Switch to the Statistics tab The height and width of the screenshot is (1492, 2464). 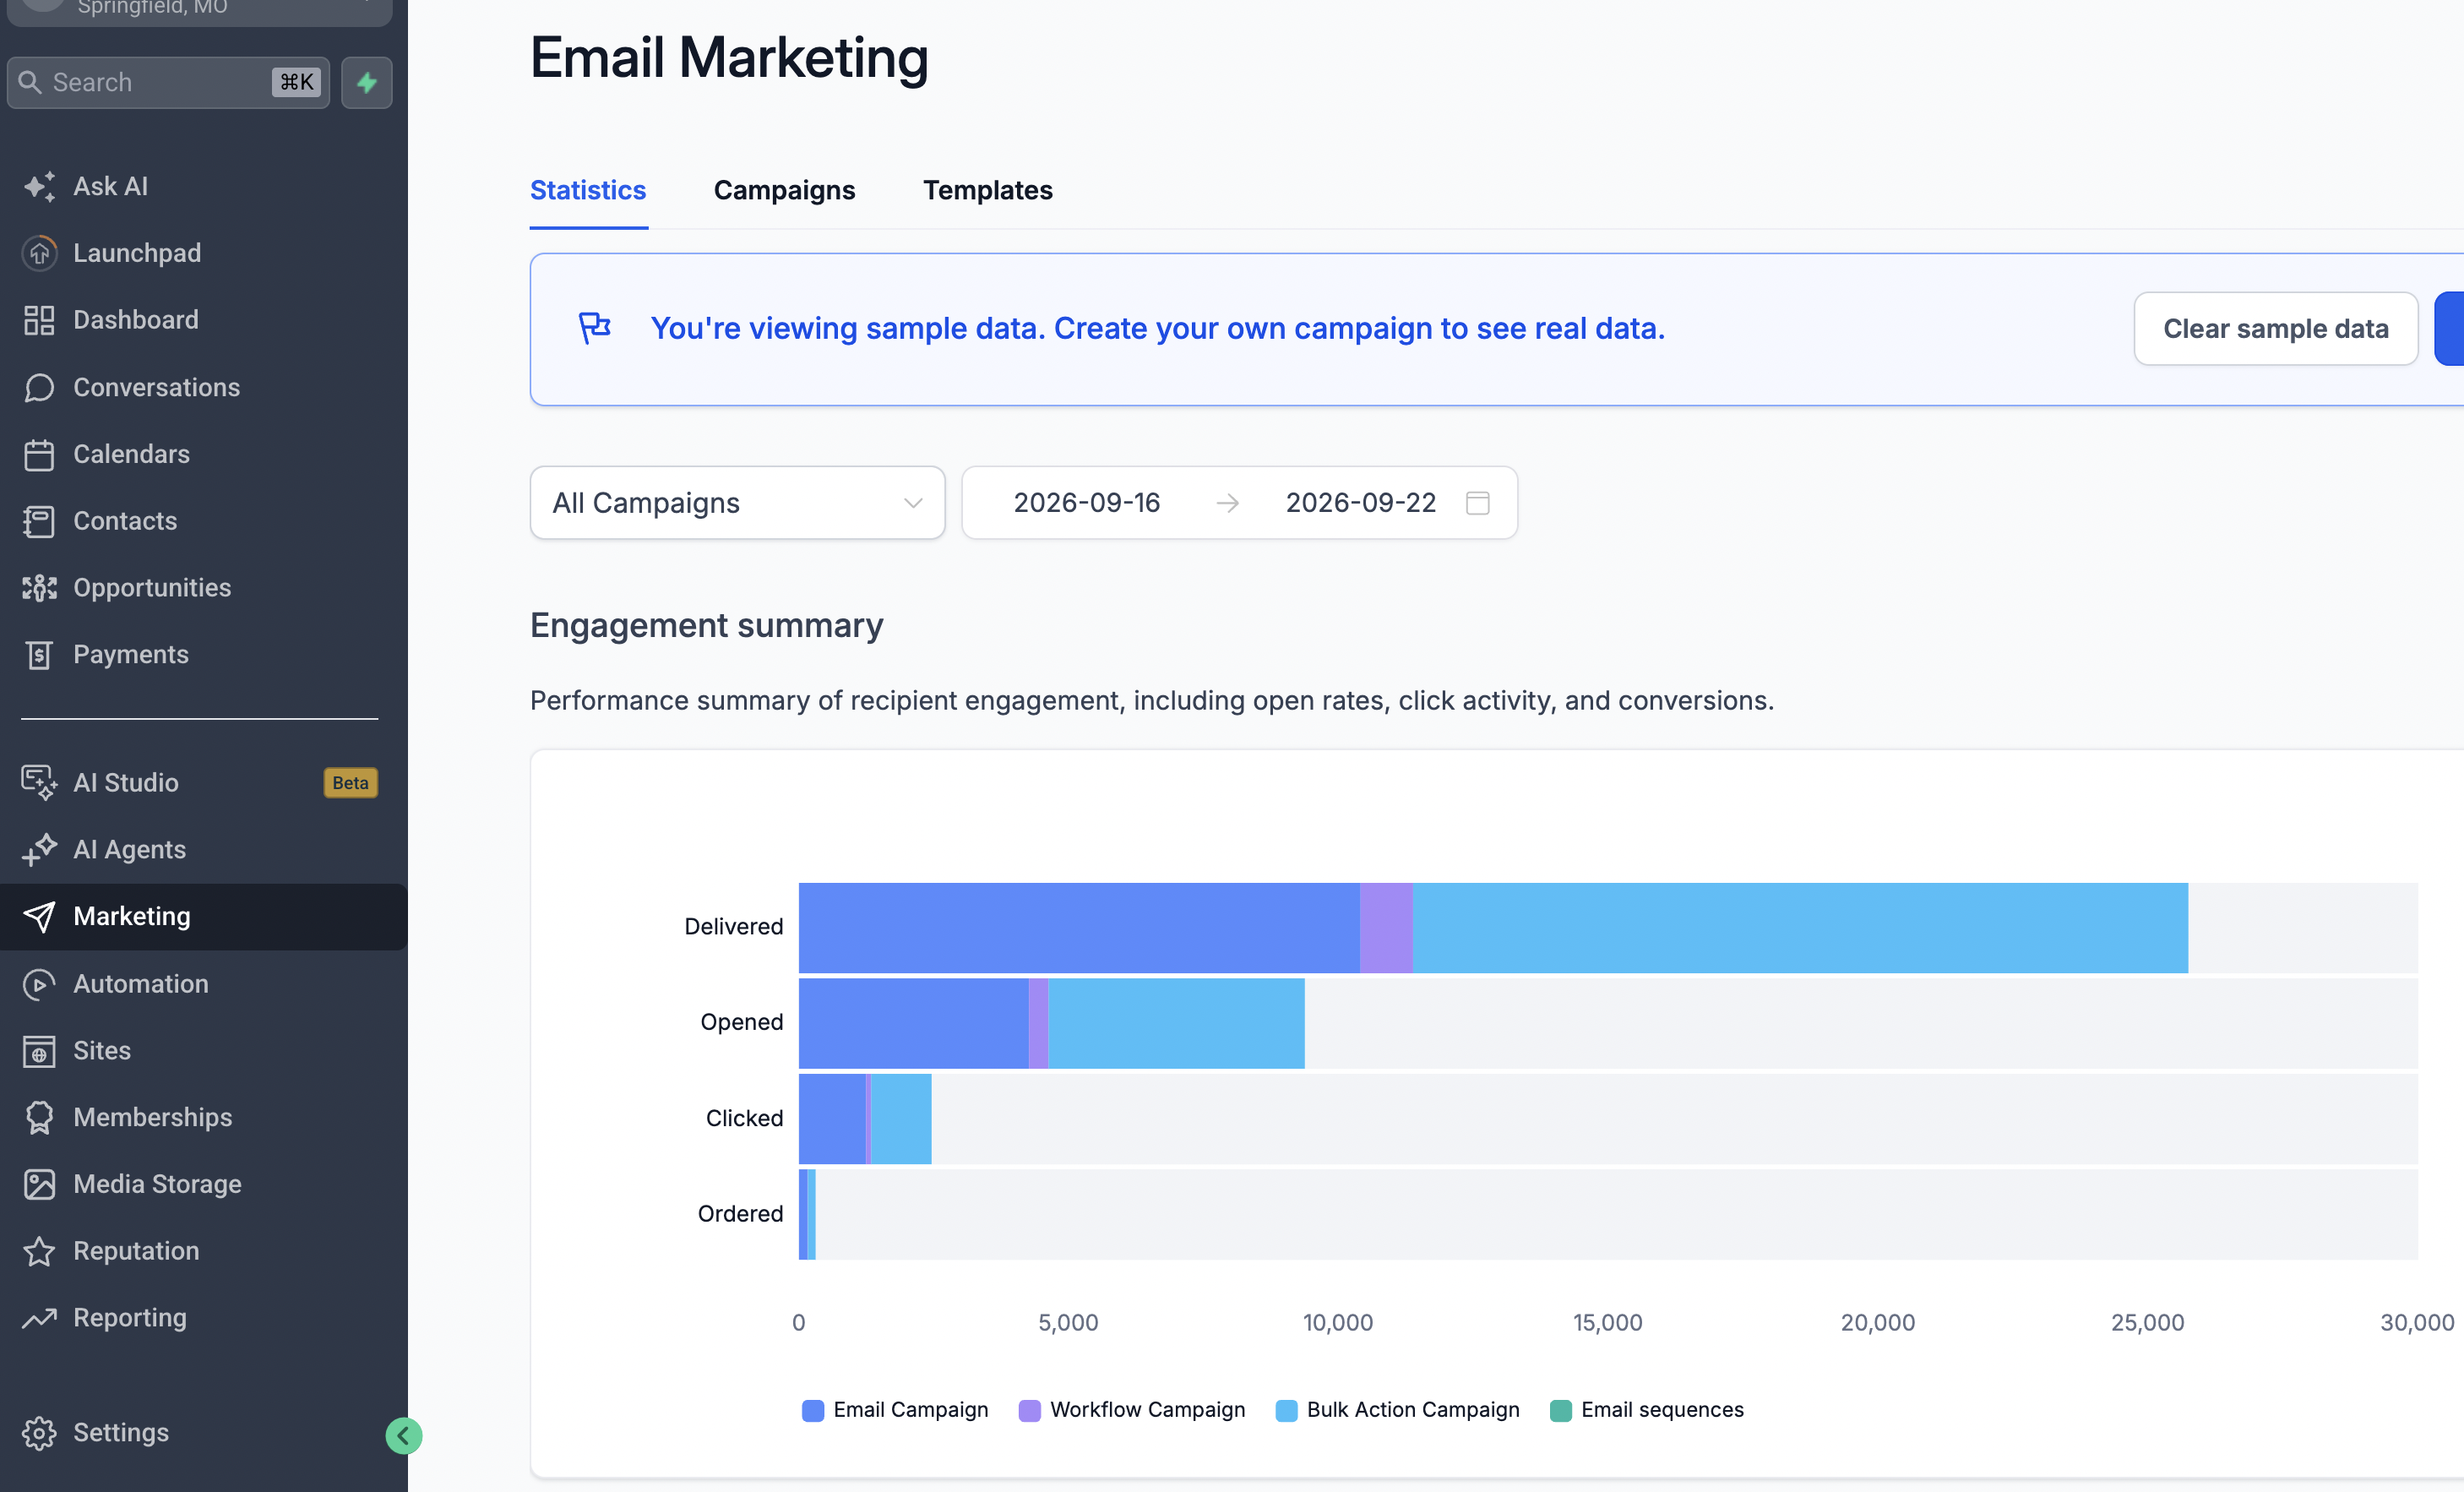click(588, 190)
